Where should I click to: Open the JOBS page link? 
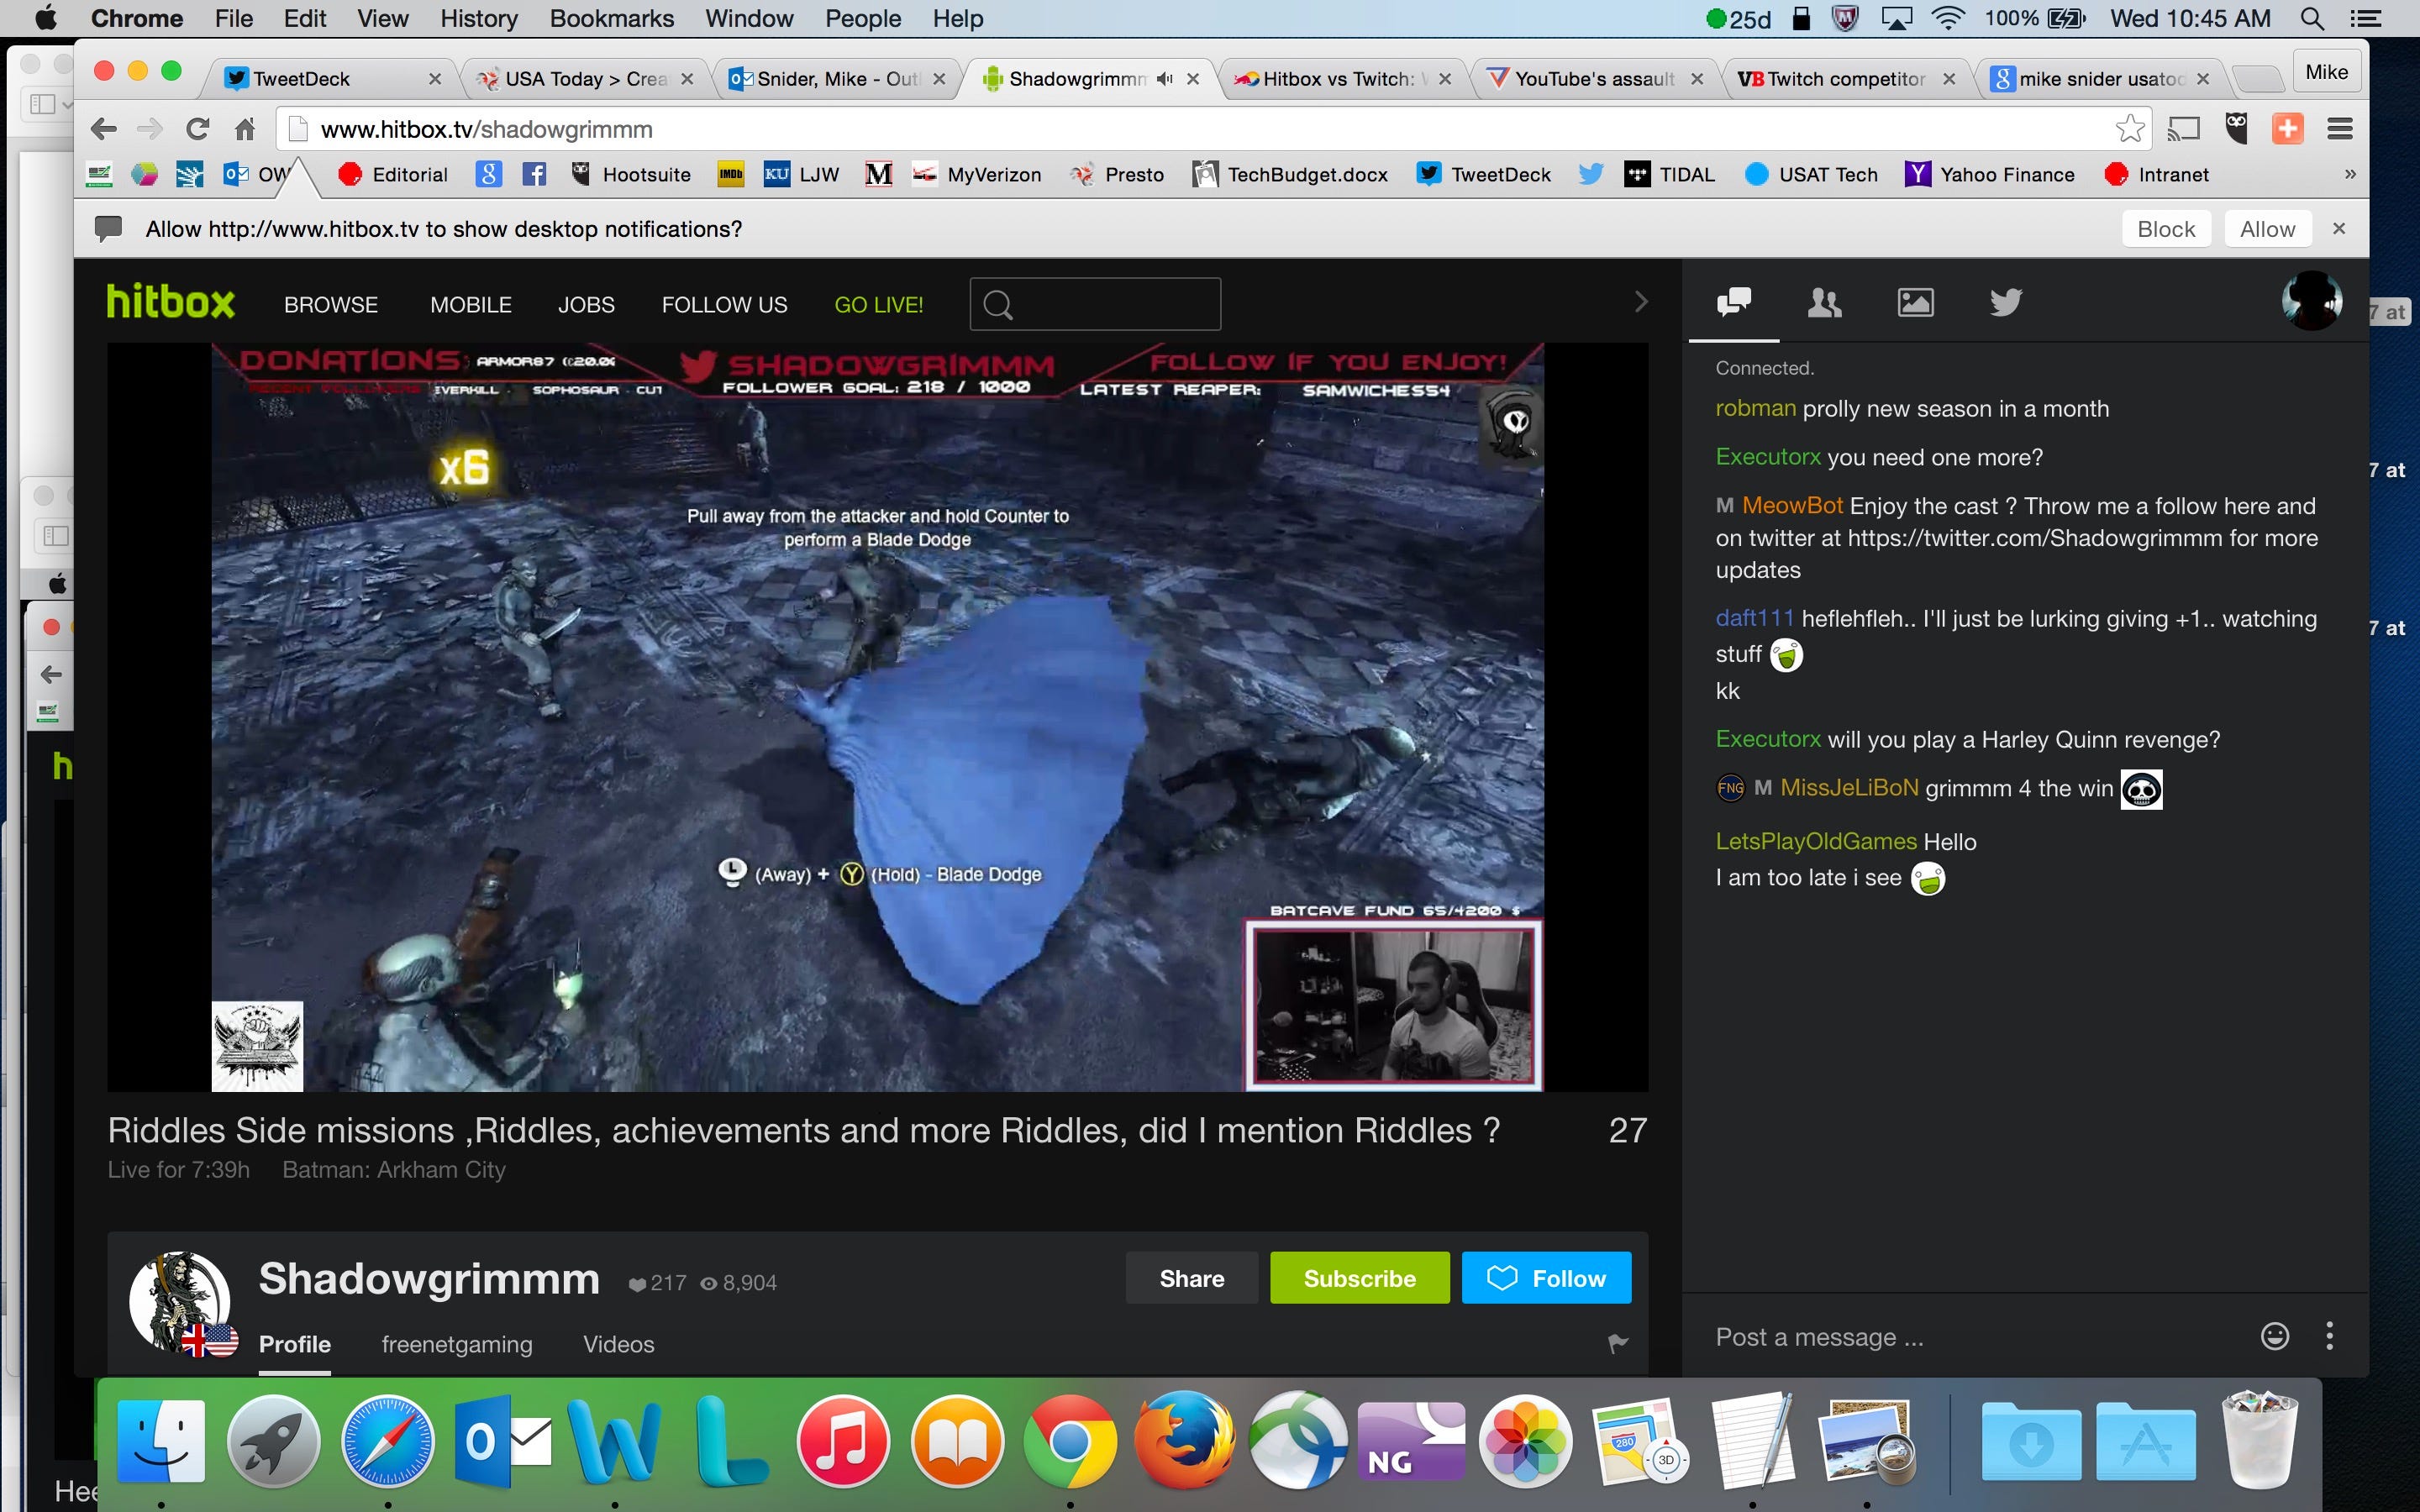(x=586, y=305)
